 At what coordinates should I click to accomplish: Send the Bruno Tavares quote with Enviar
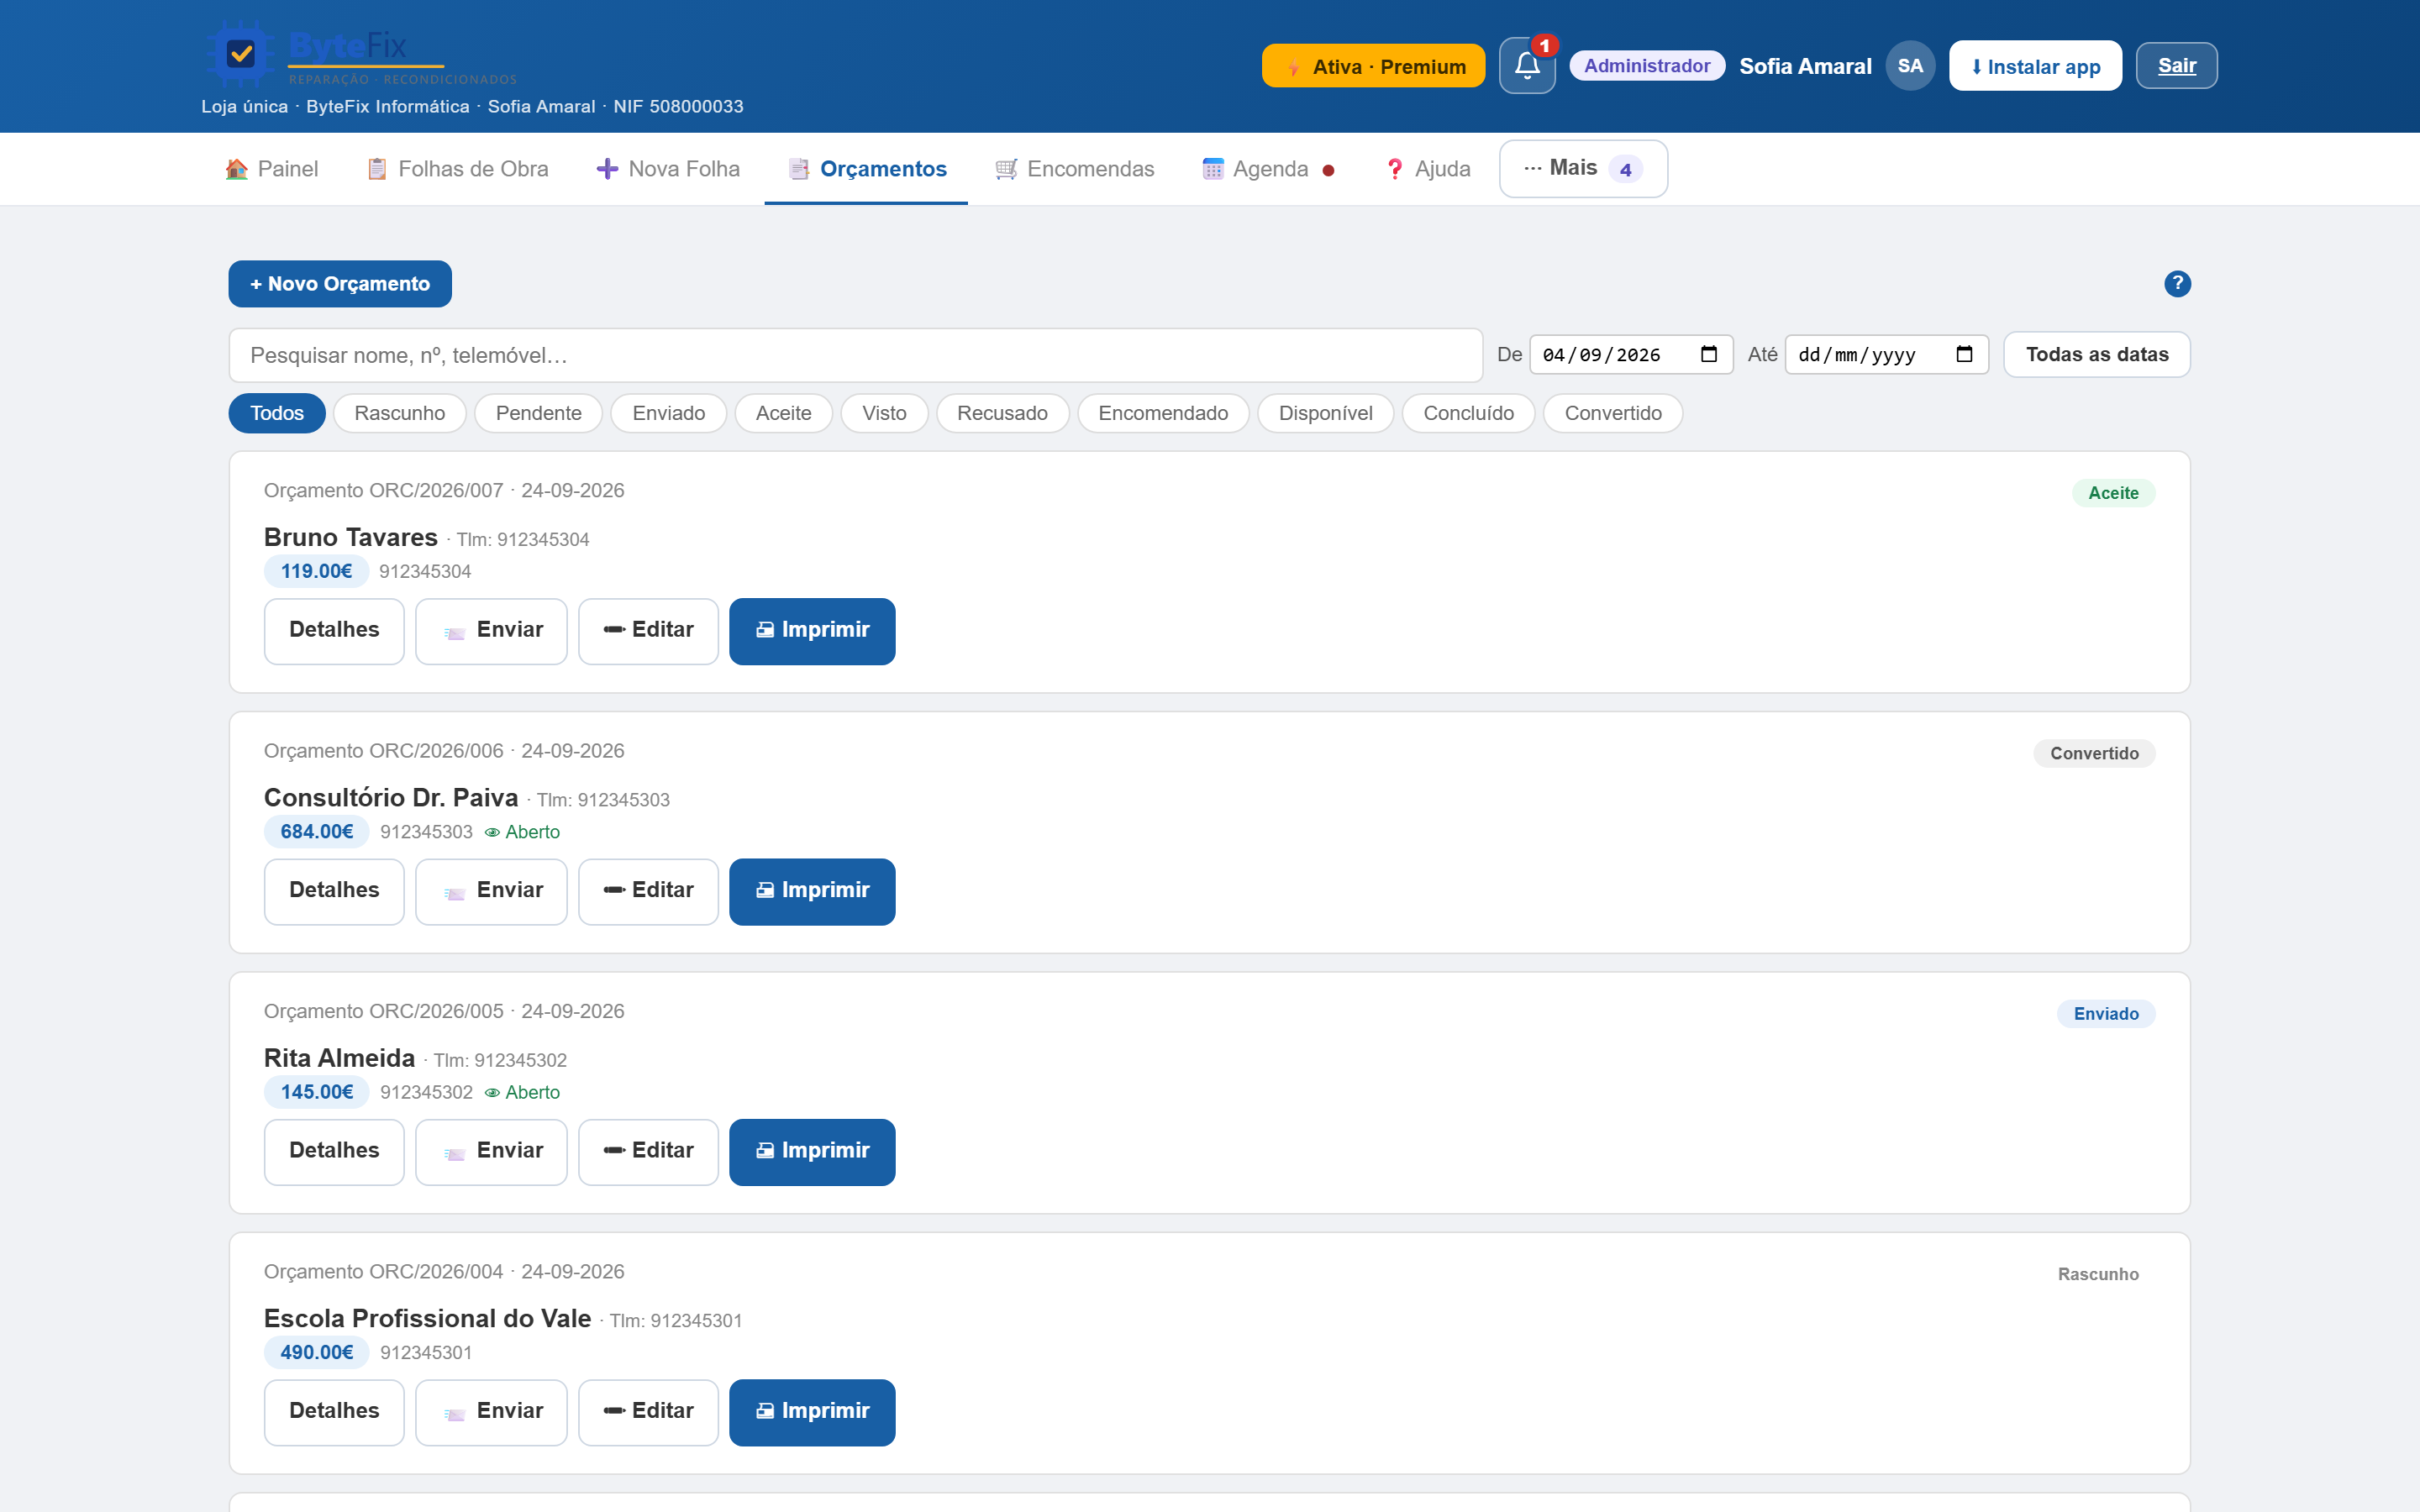tap(491, 631)
